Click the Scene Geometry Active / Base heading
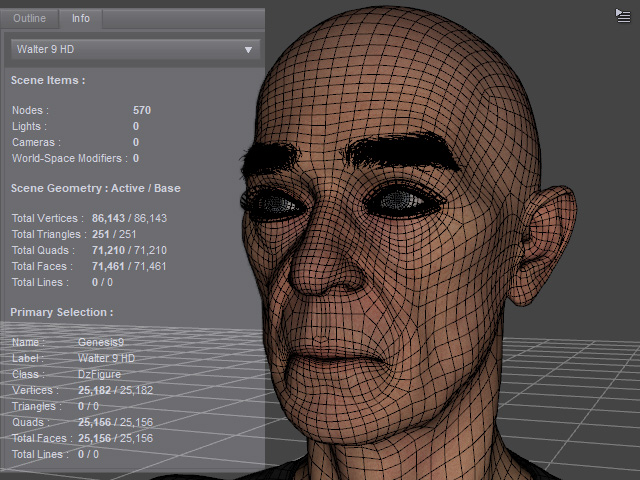The width and height of the screenshot is (640, 480). [x=96, y=188]
